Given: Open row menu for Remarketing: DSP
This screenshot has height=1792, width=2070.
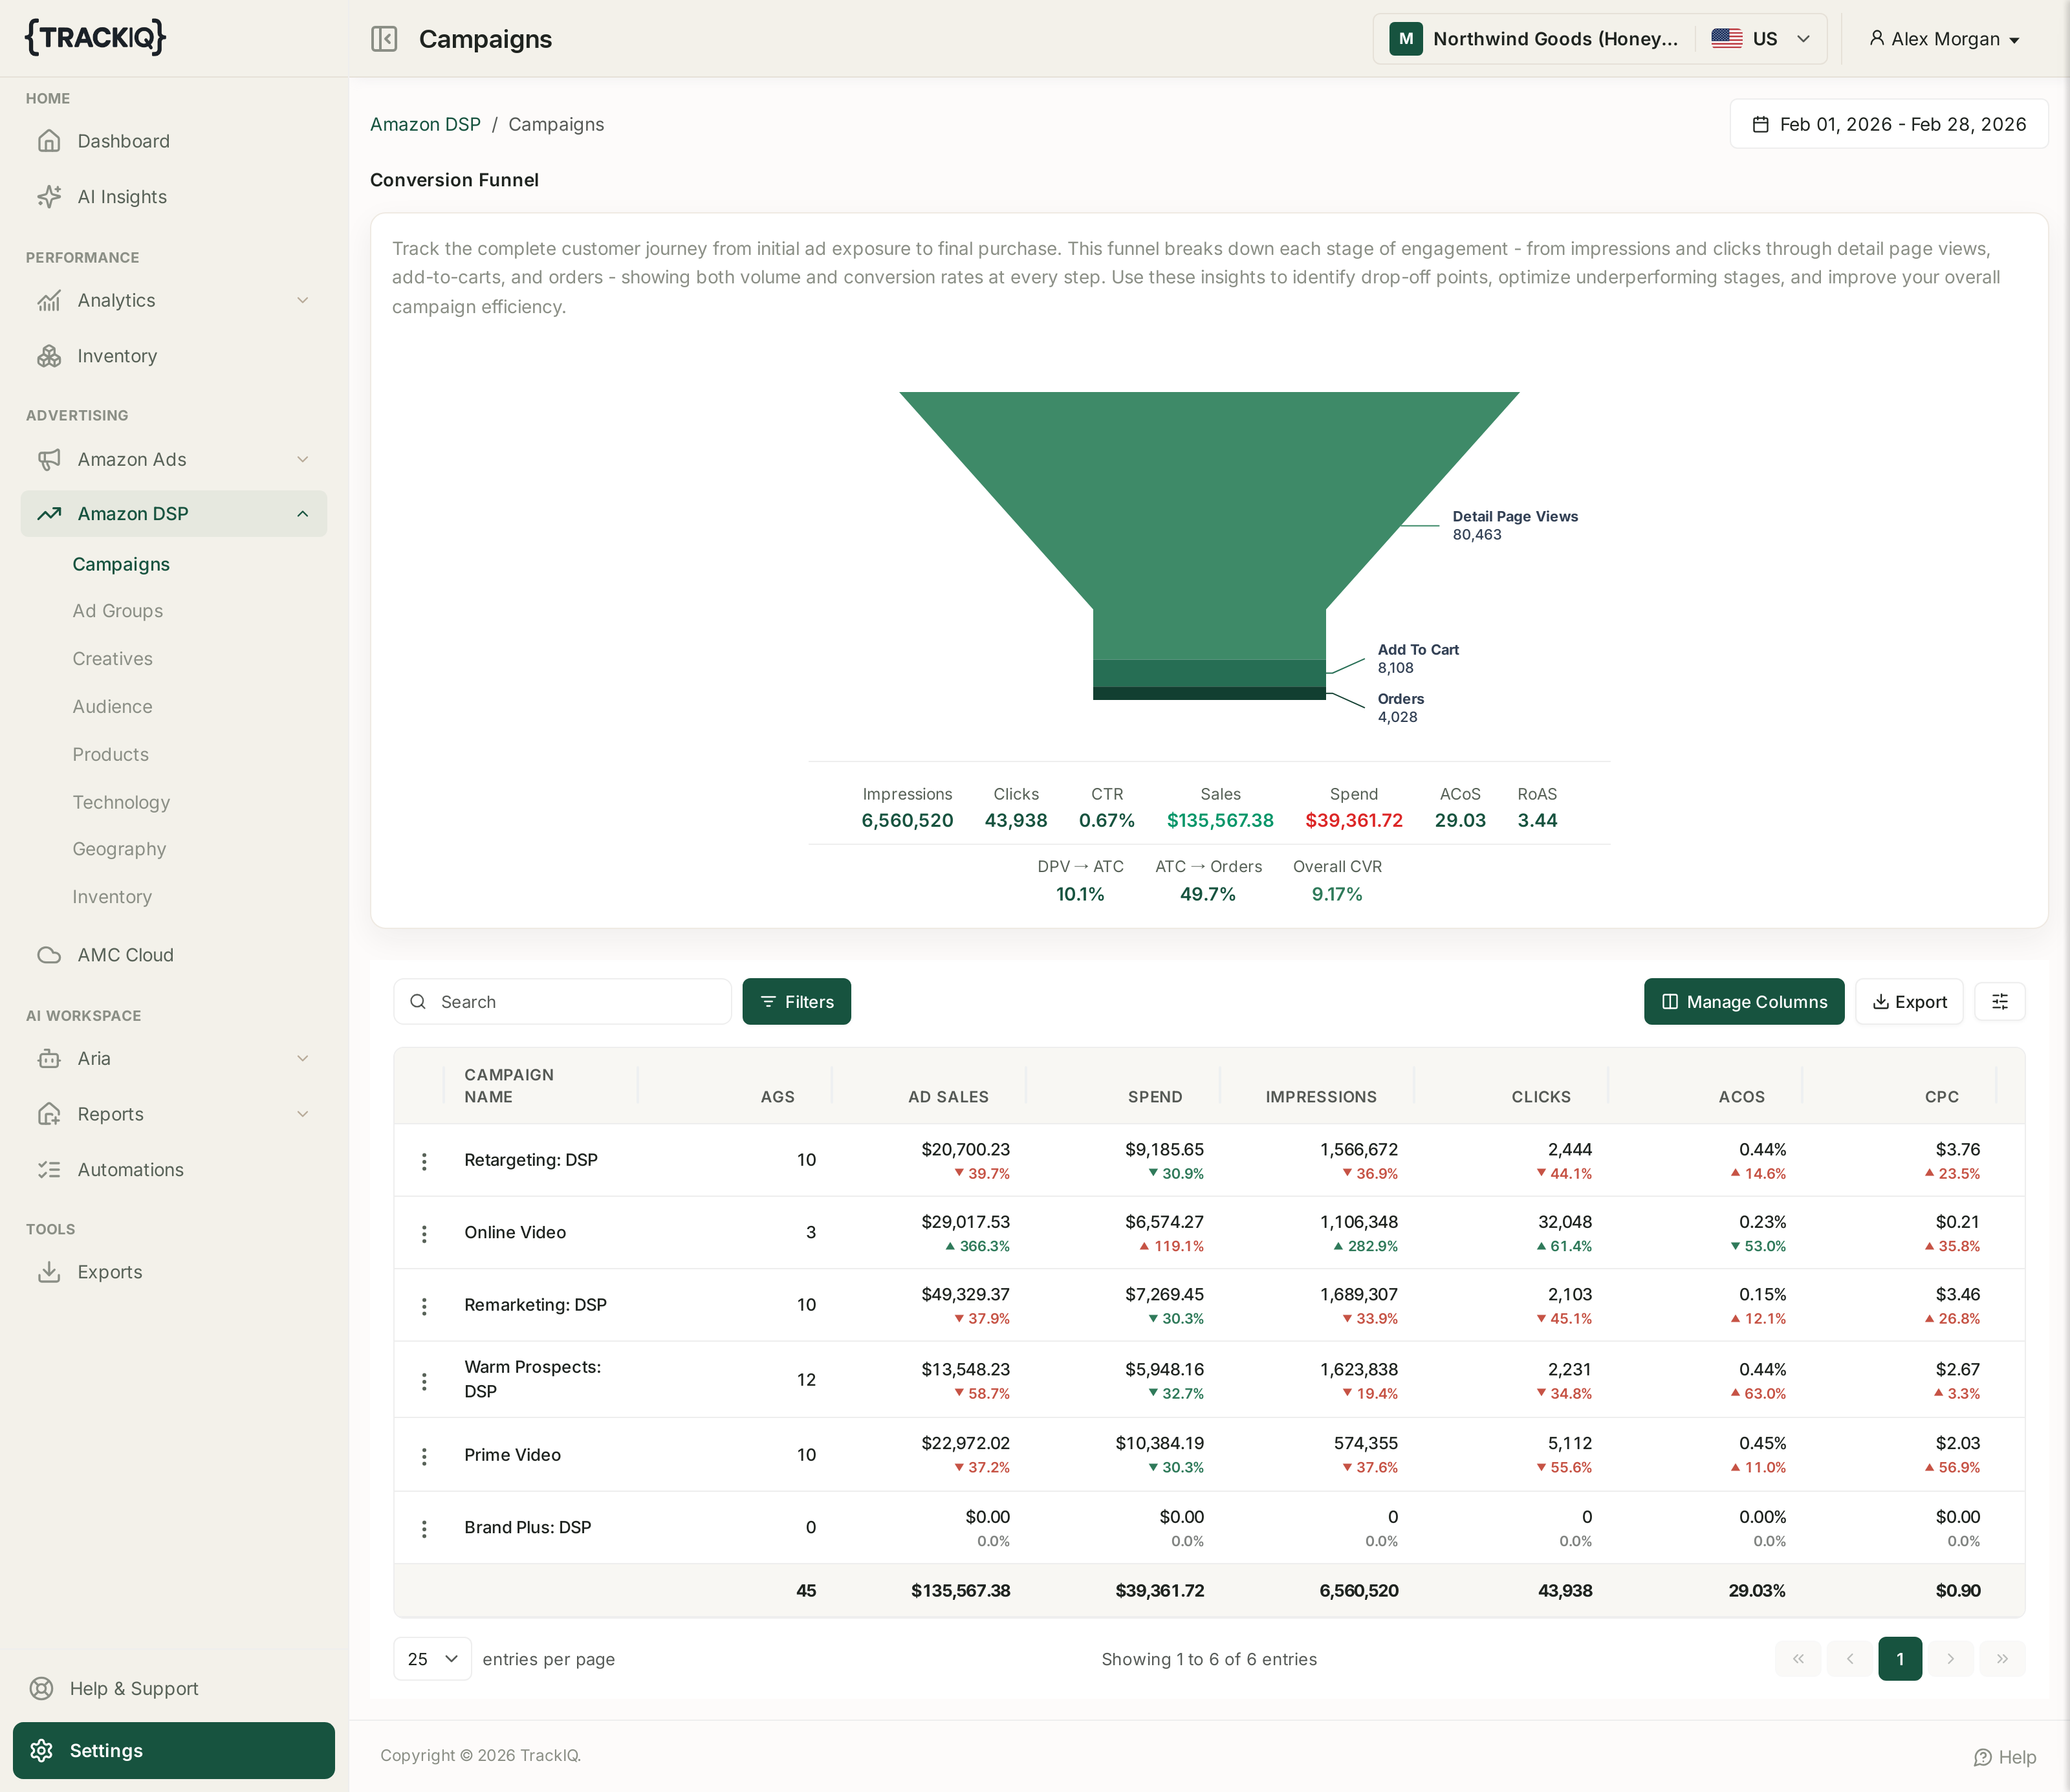Looking at the screenshot, I should (424, 1306).
